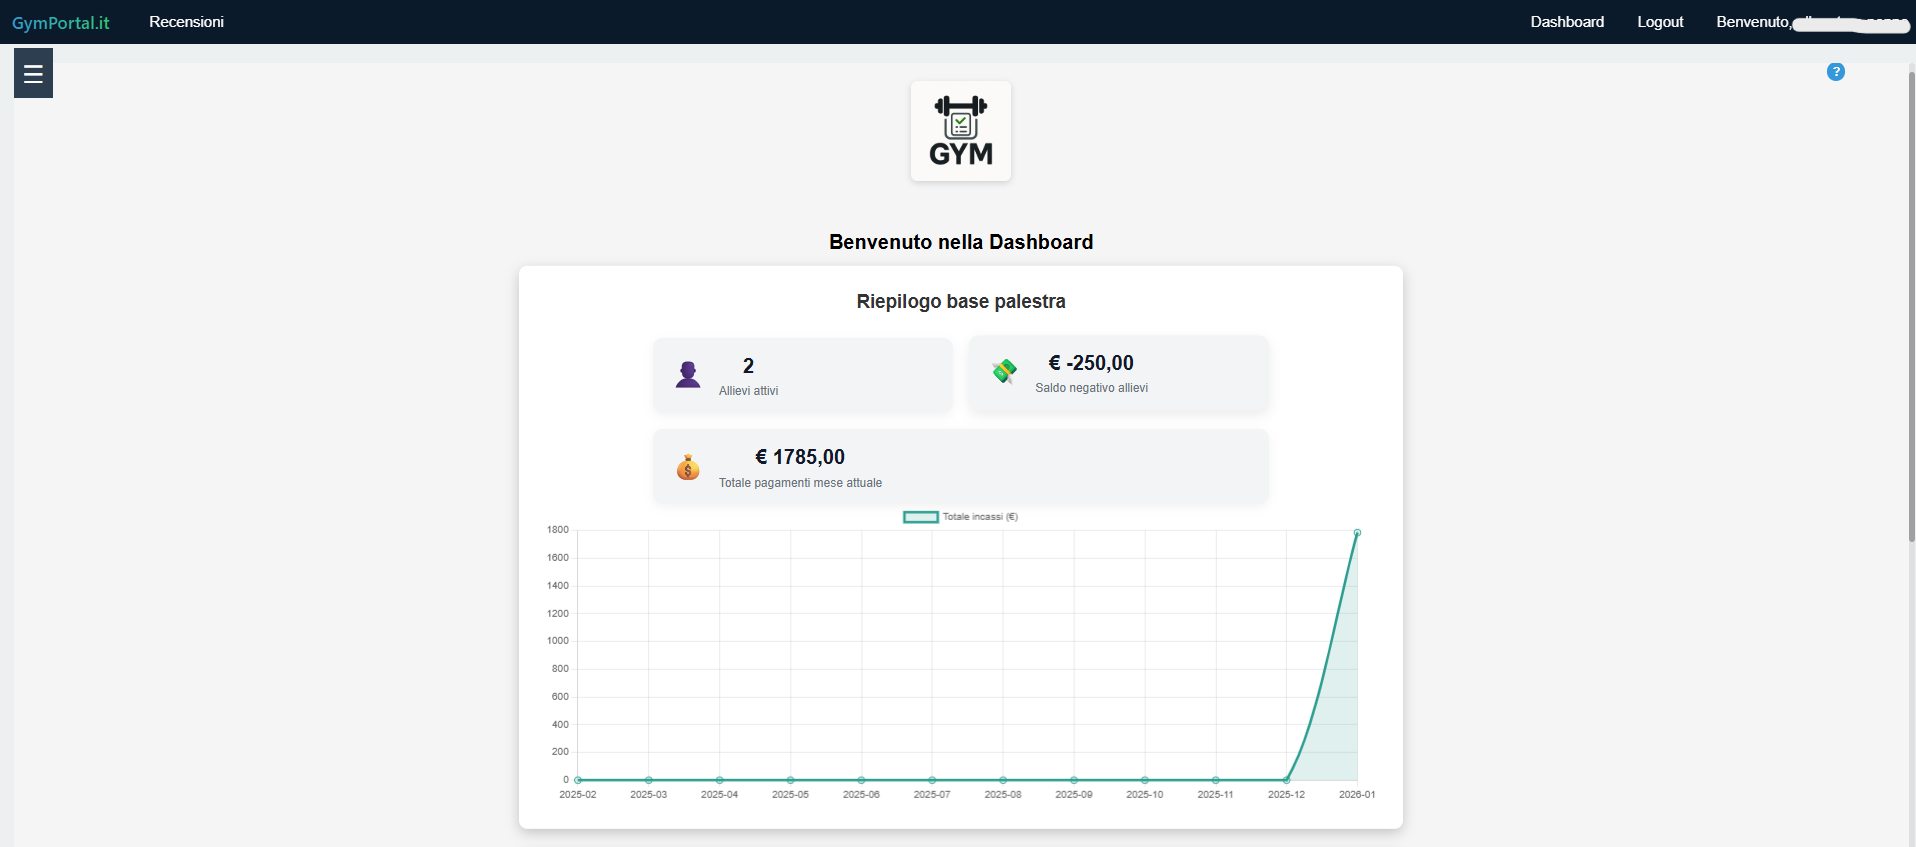Go to Recensioni in navbar
The width and height of the screenshot is (1916, 847).
pyautogui.click(x=186, y=22)
